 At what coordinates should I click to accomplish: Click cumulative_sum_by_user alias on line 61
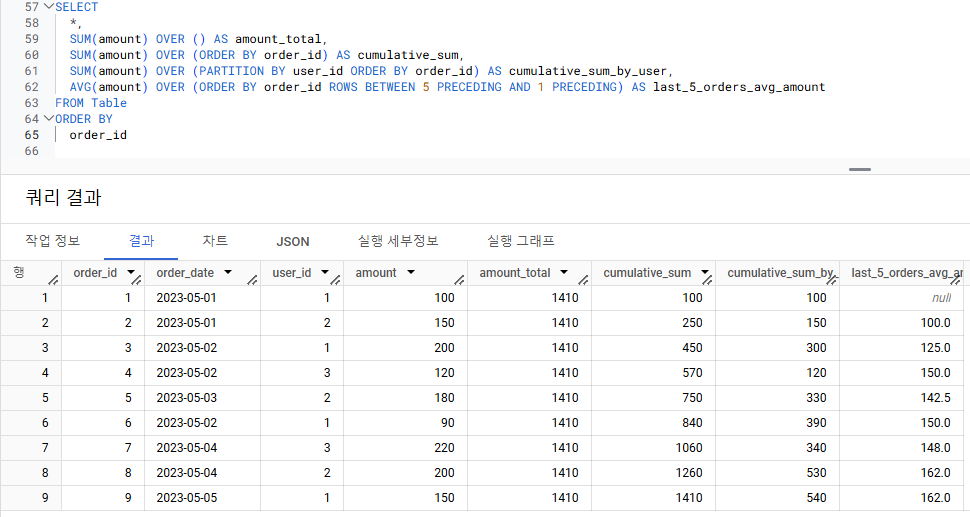[588, 71]
